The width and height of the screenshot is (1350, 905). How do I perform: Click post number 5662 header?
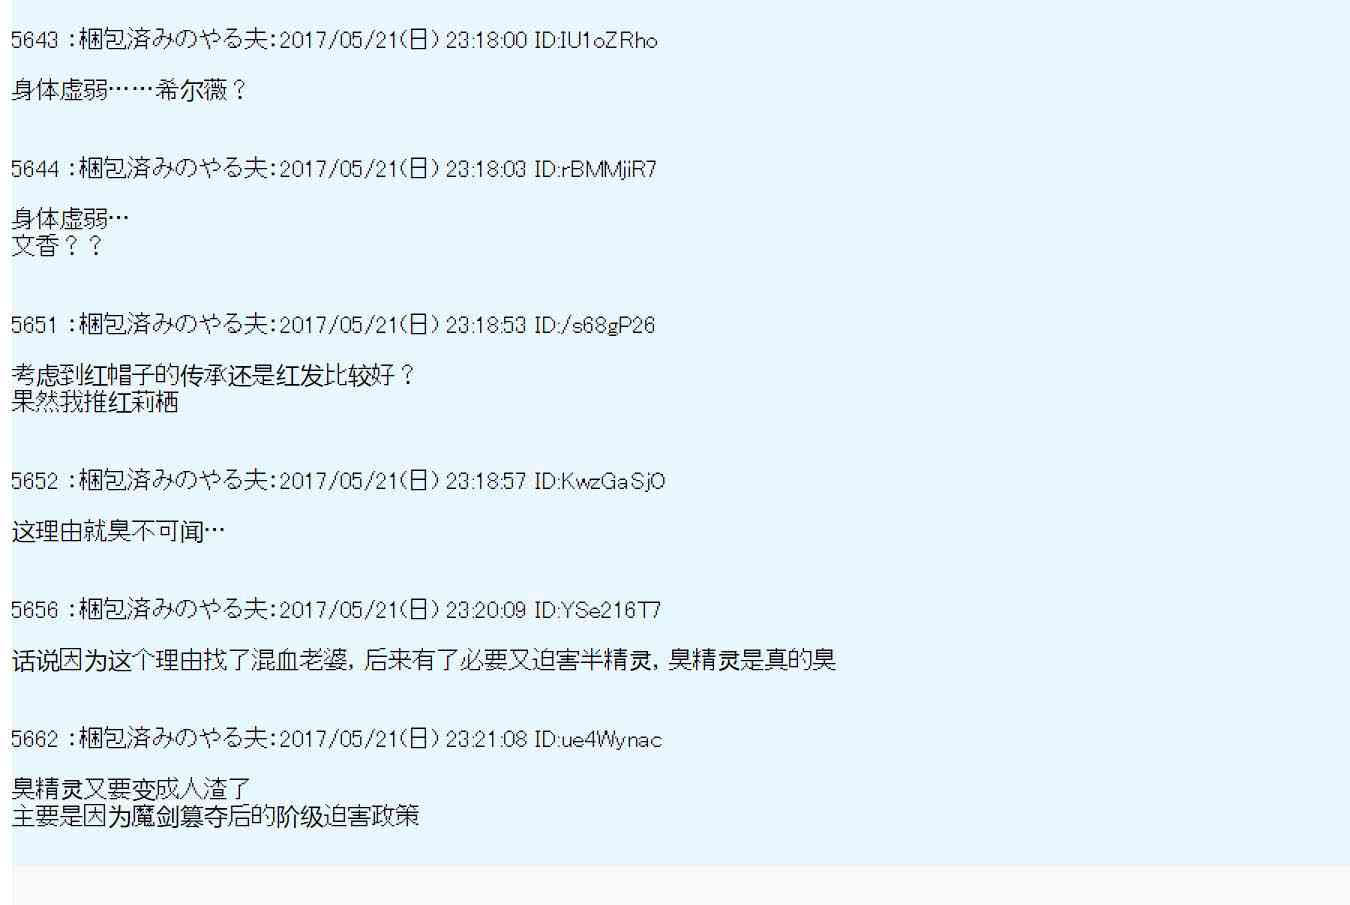337,739
